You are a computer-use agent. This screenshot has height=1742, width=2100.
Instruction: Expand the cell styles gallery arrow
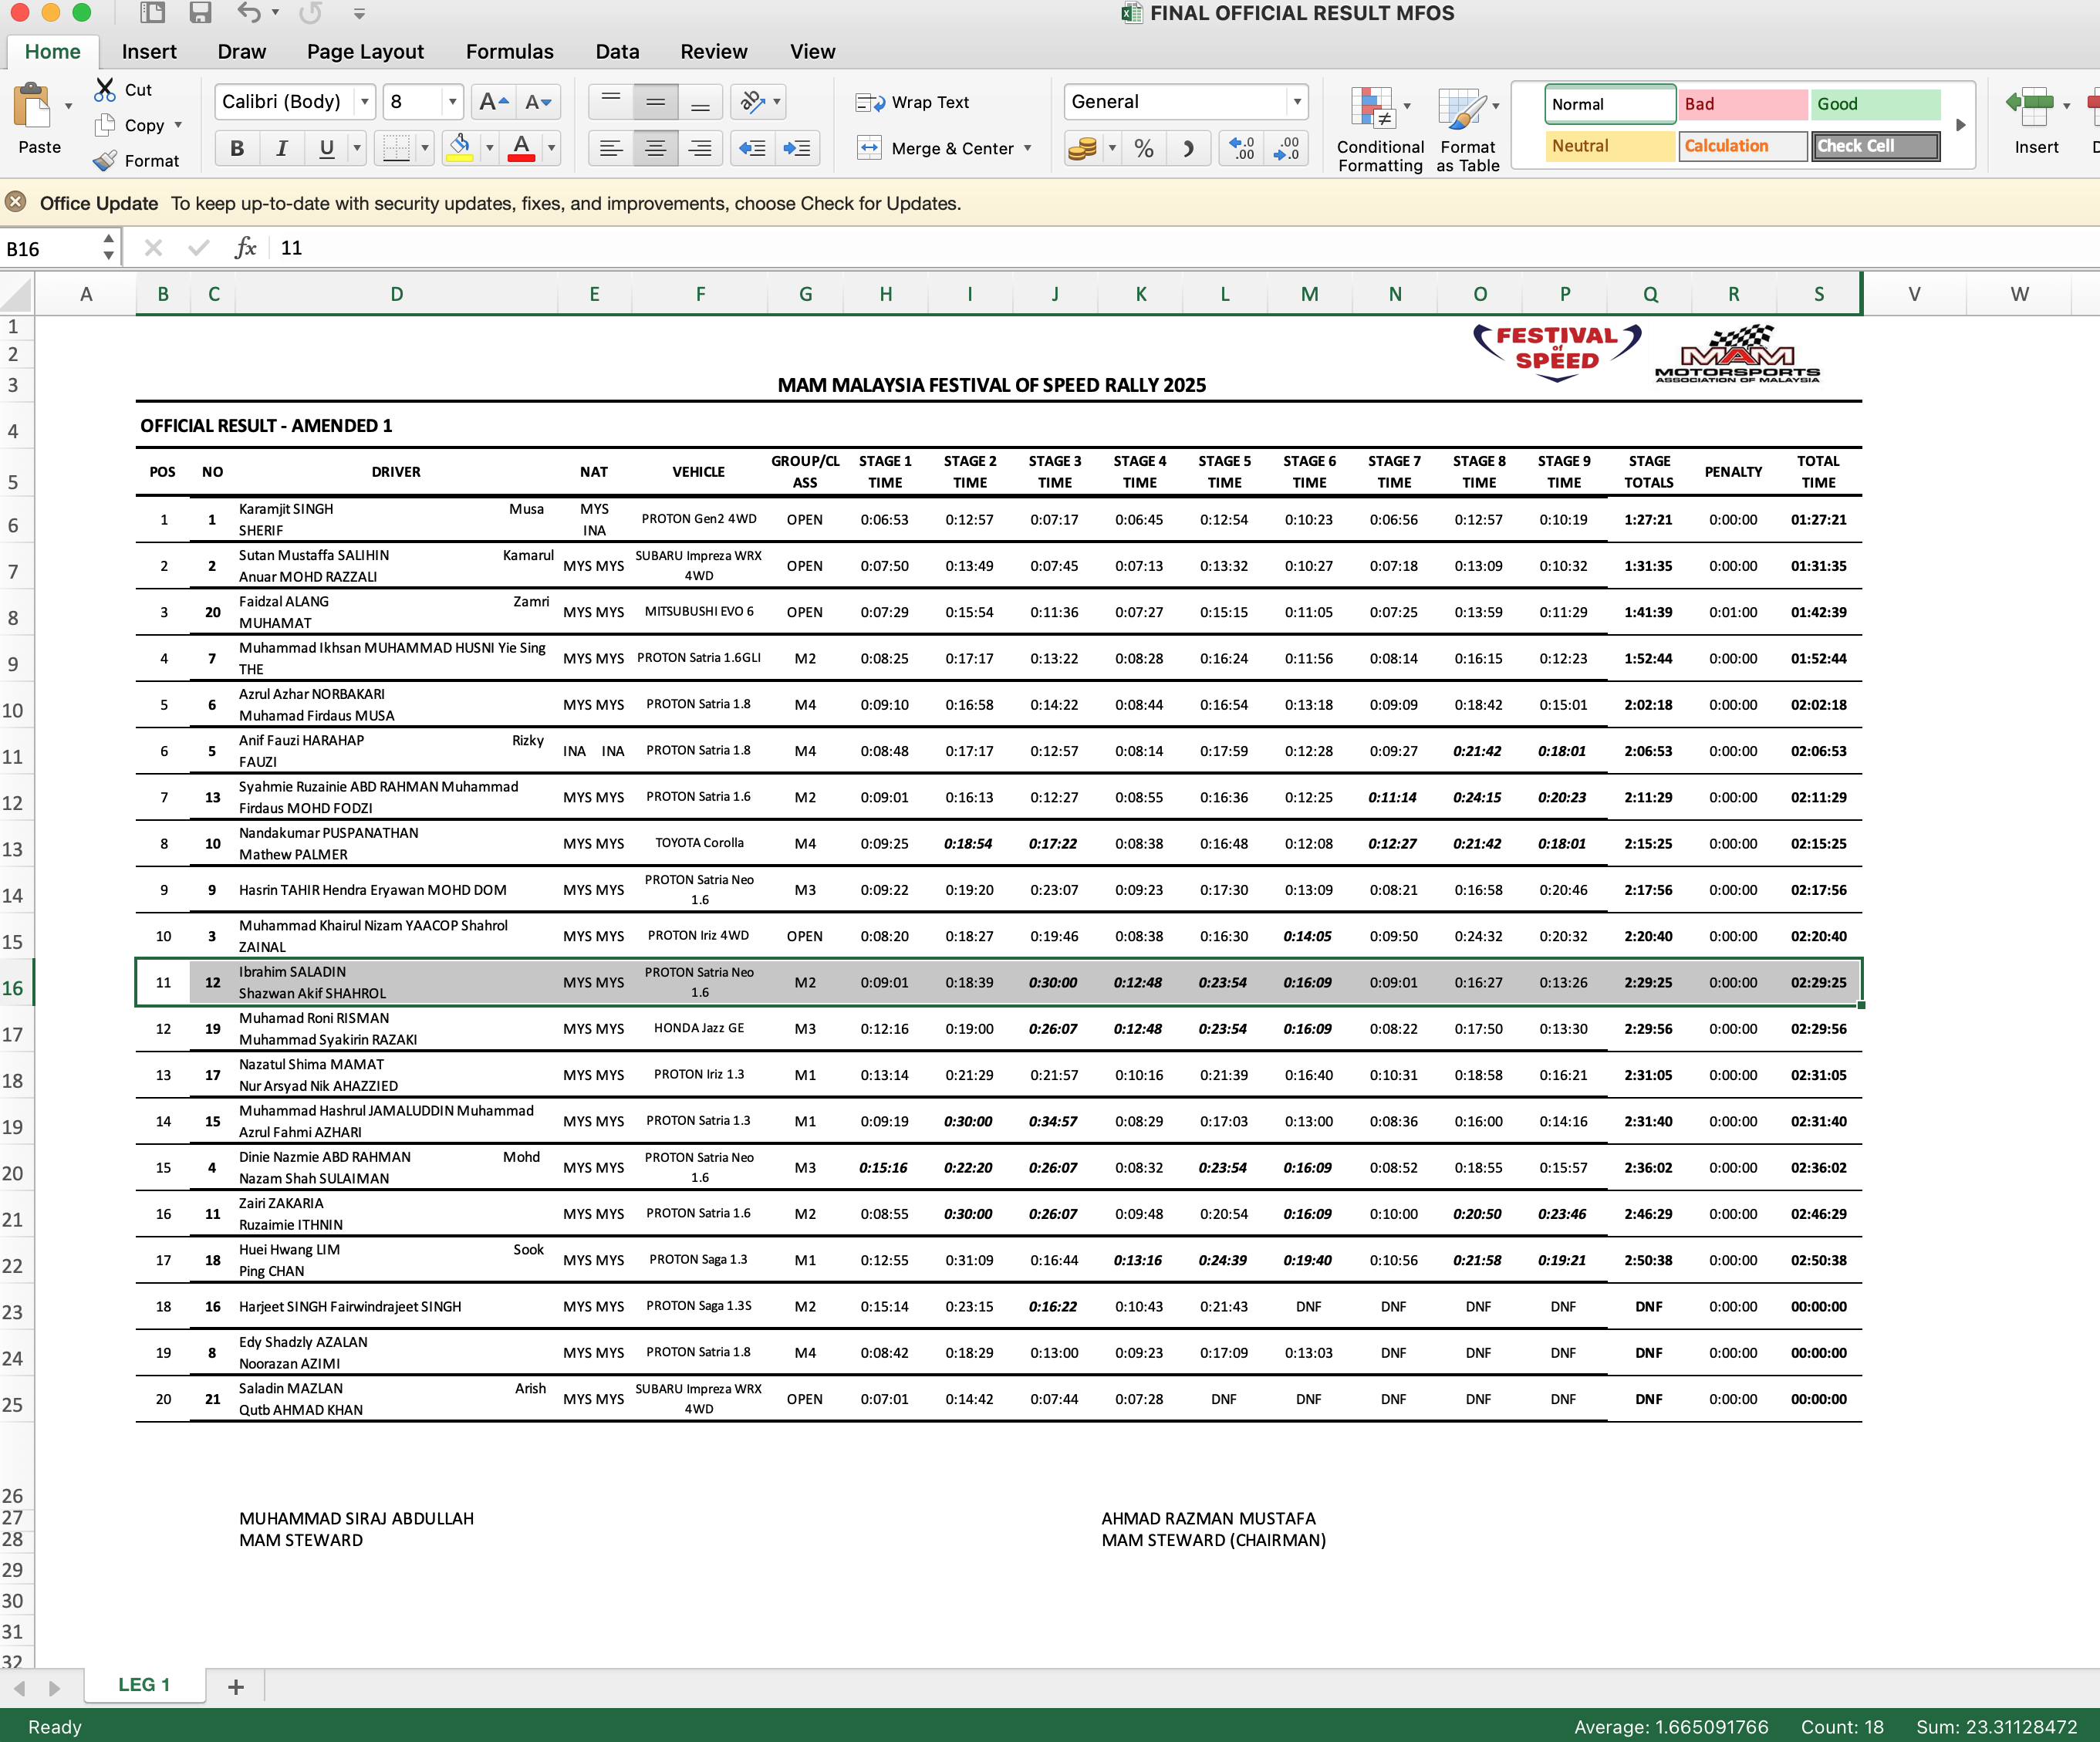[x=1960, y=125]
